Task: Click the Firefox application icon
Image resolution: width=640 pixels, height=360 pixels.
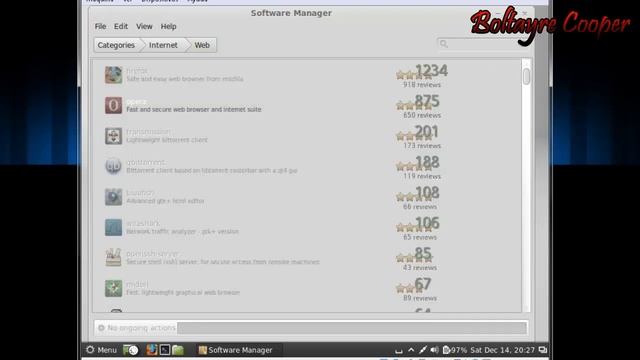Action: click(113, 75)
